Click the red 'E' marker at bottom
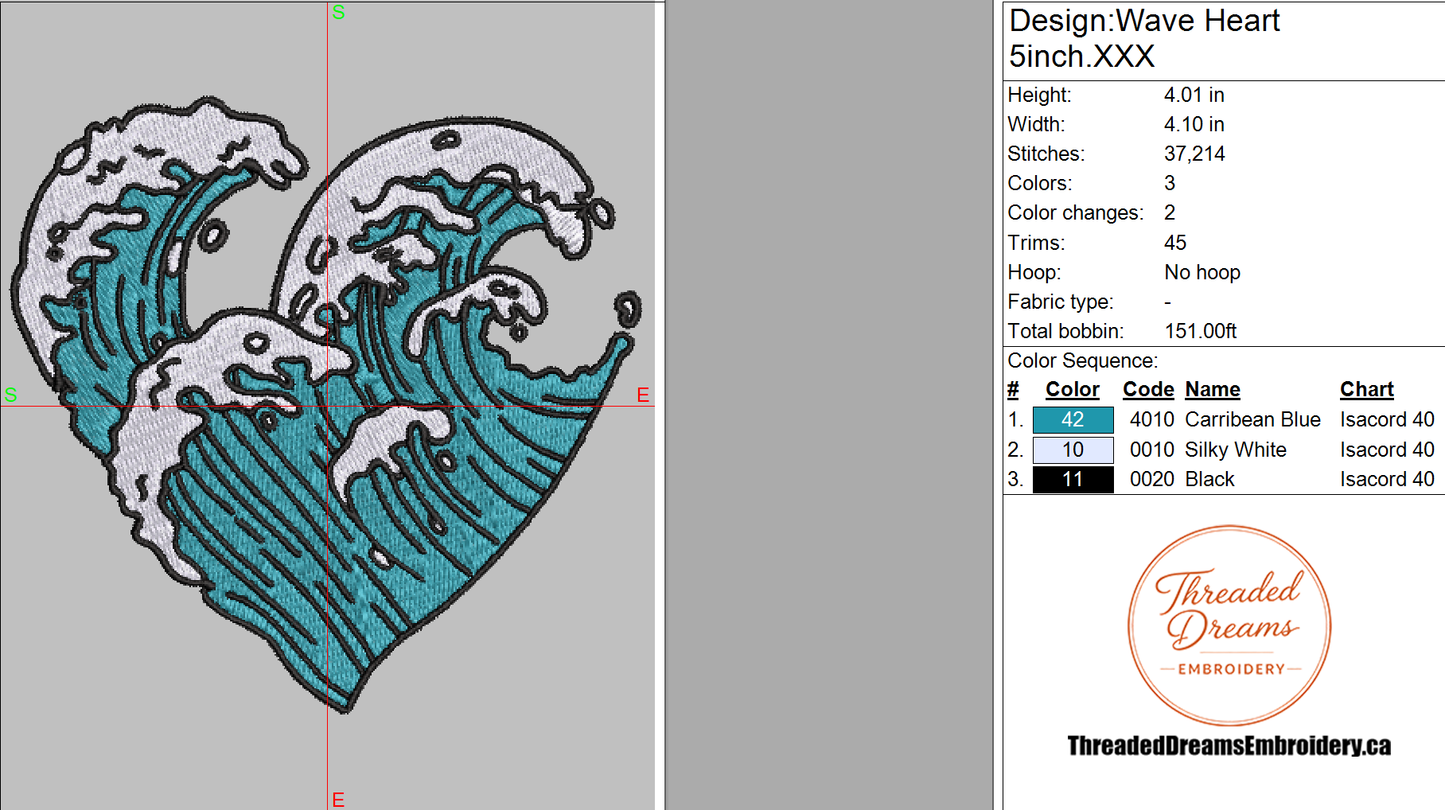 pyautogui.click(x=338, y=800)
